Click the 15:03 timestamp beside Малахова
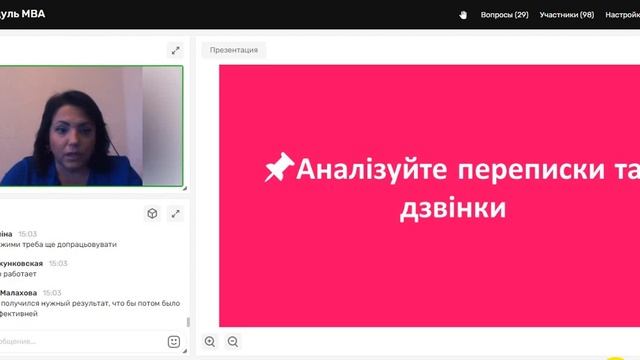The width and height of the screenshot is (640, 360). (x=52, y=293)
